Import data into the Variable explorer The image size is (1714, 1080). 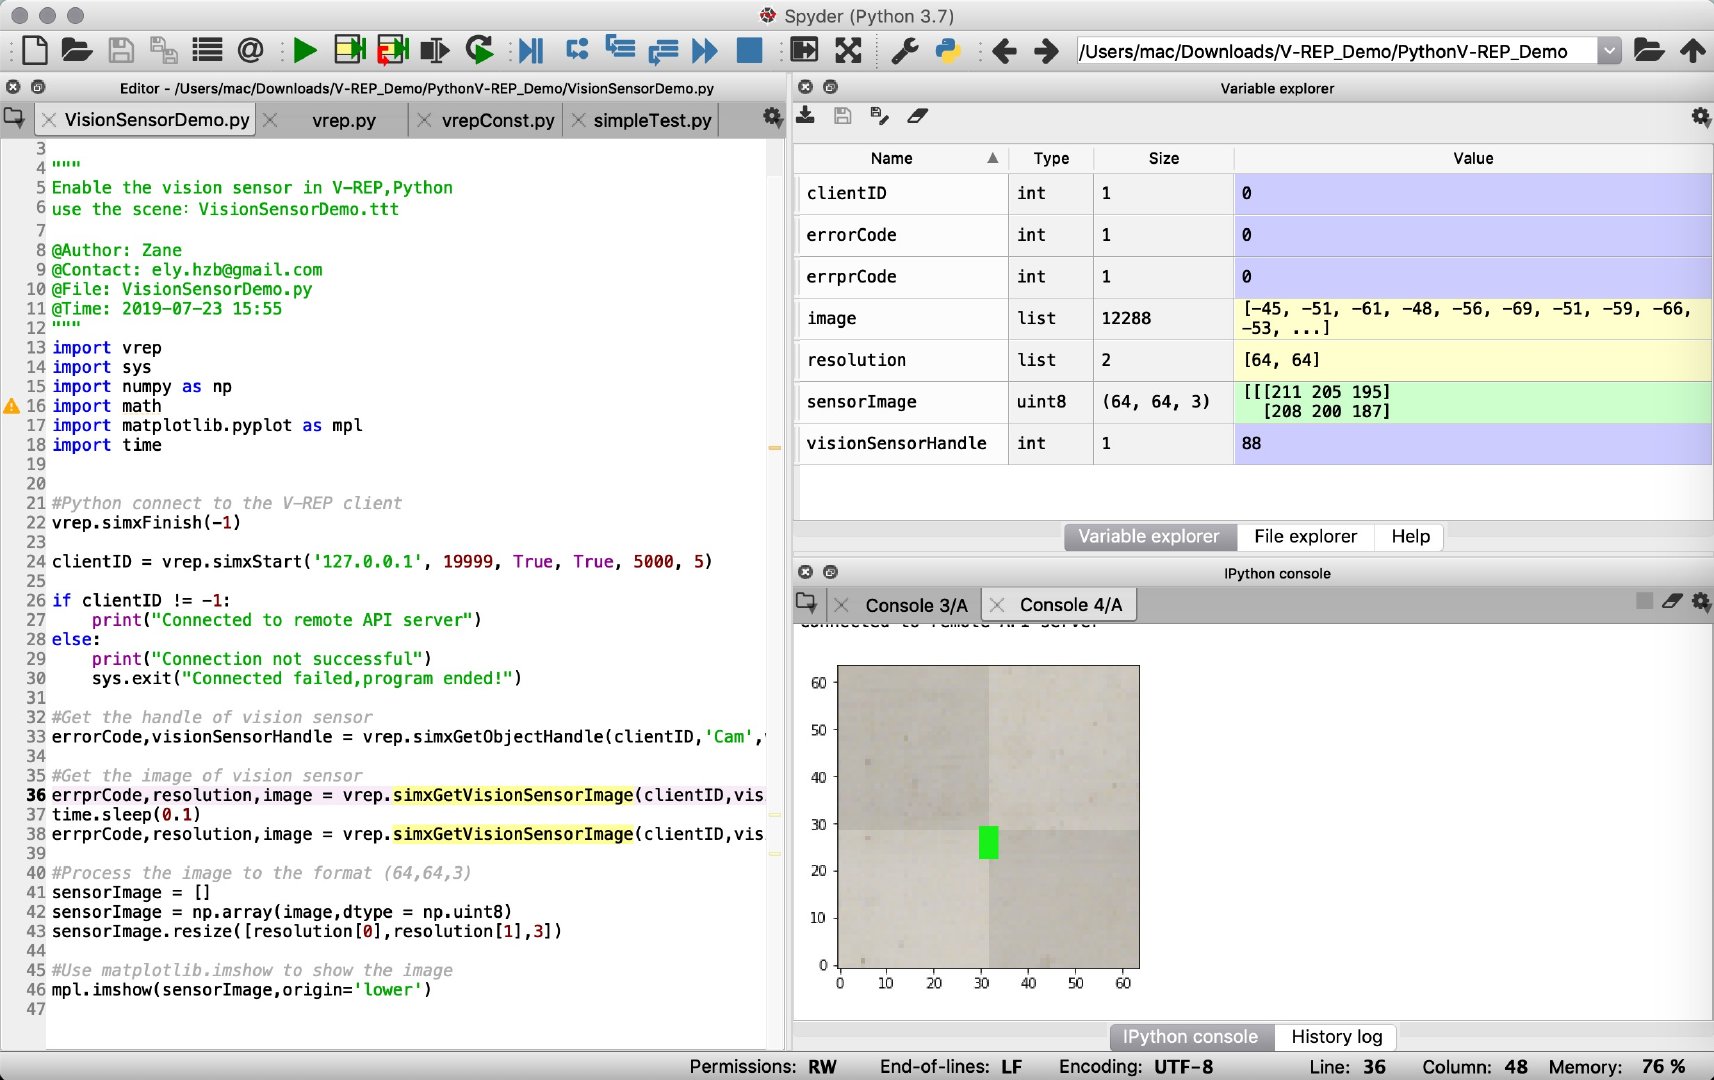806,116
